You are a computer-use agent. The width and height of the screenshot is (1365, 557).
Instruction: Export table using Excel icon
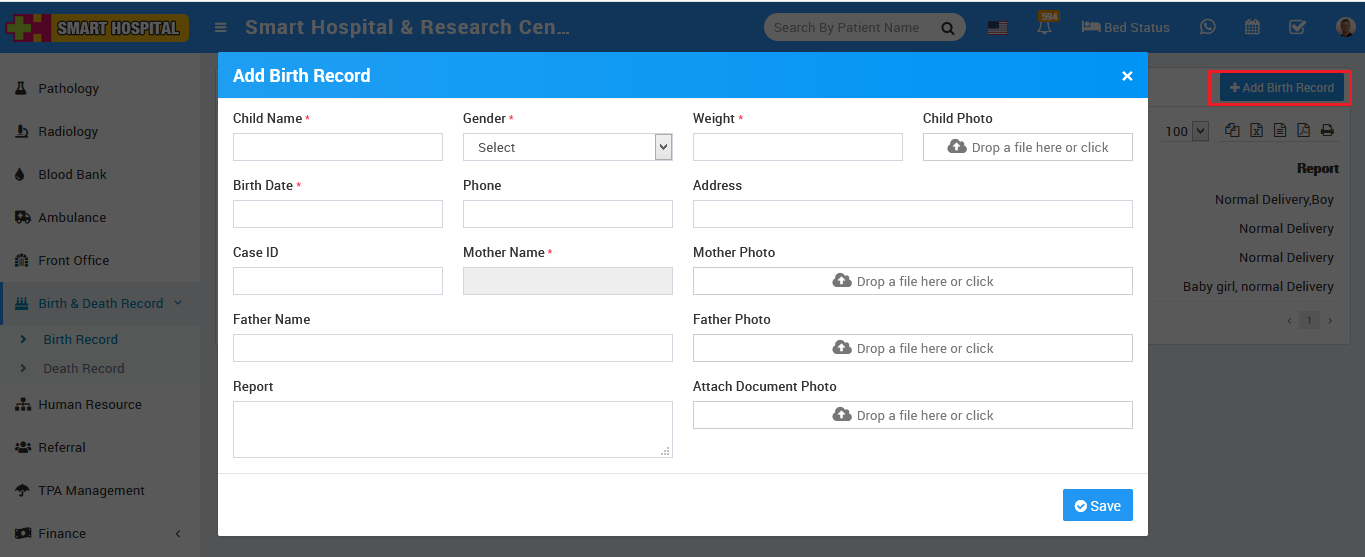(x=1256, y=130)
